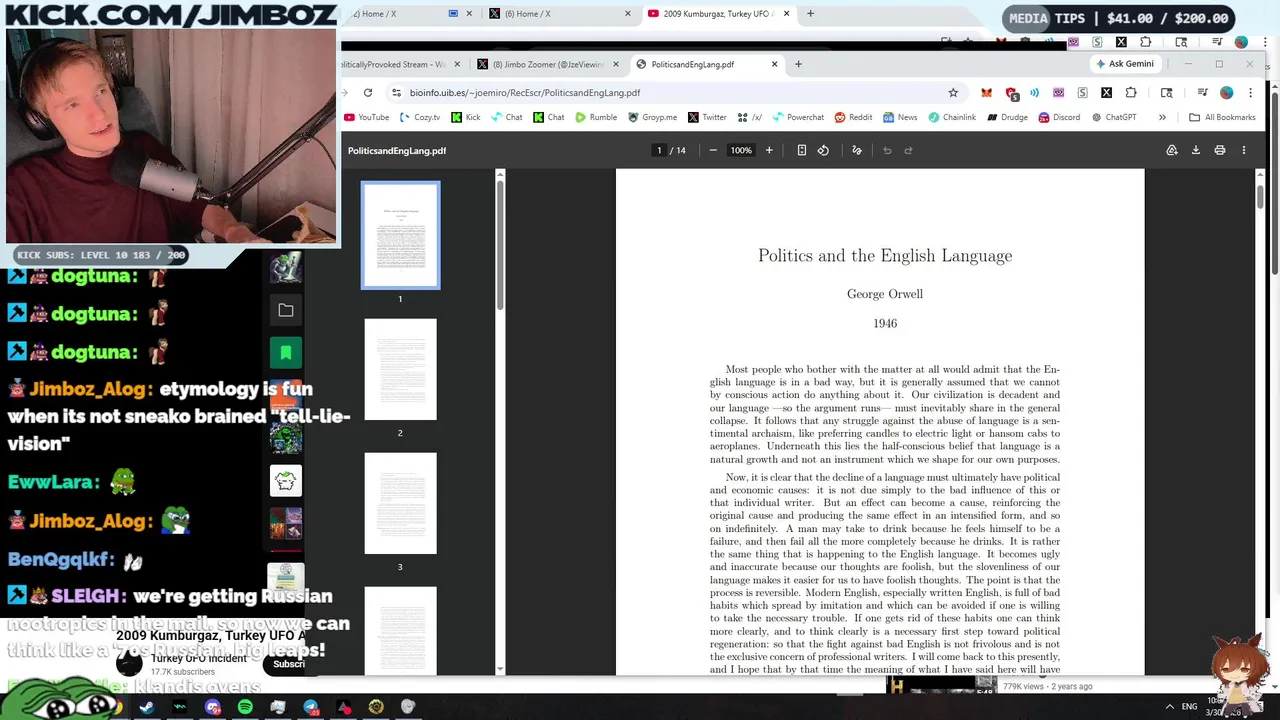The width and height of the screenshot is (1280, 720).
Task: Select page 3 thumbnail
Action: (400, 503)
